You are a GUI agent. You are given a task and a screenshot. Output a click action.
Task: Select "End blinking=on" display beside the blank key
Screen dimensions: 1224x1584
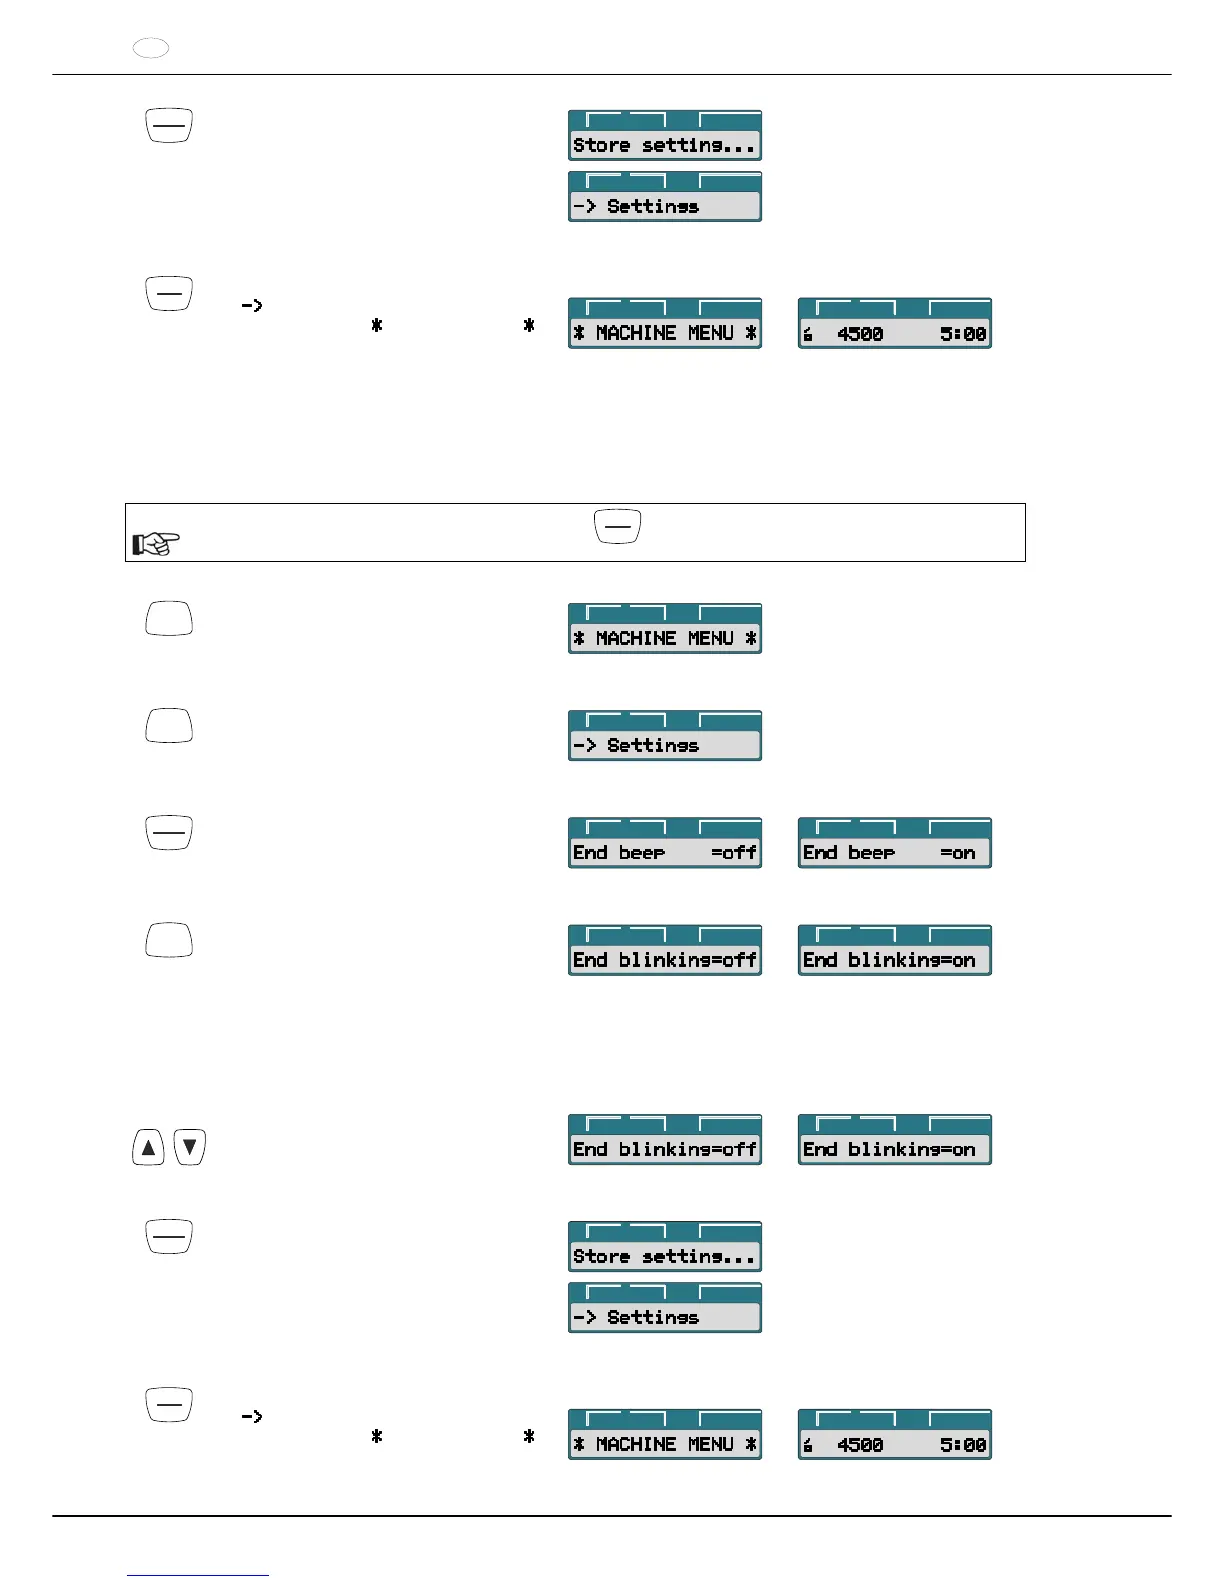click(894, 950)
